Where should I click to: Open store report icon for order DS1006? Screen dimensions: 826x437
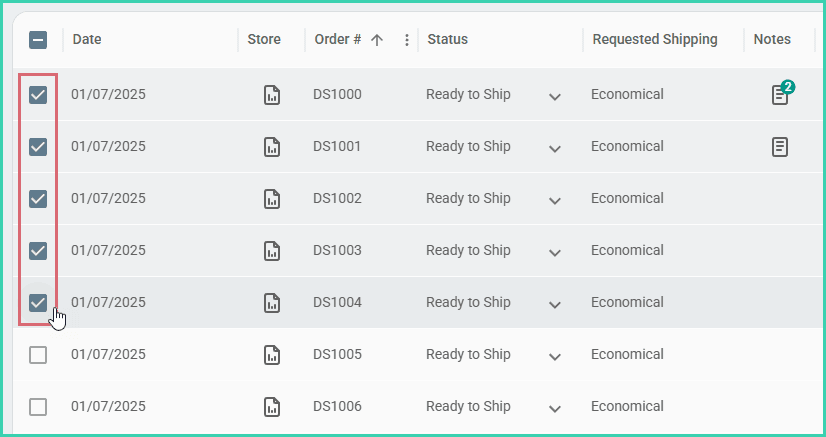click(x=271, y=407)
